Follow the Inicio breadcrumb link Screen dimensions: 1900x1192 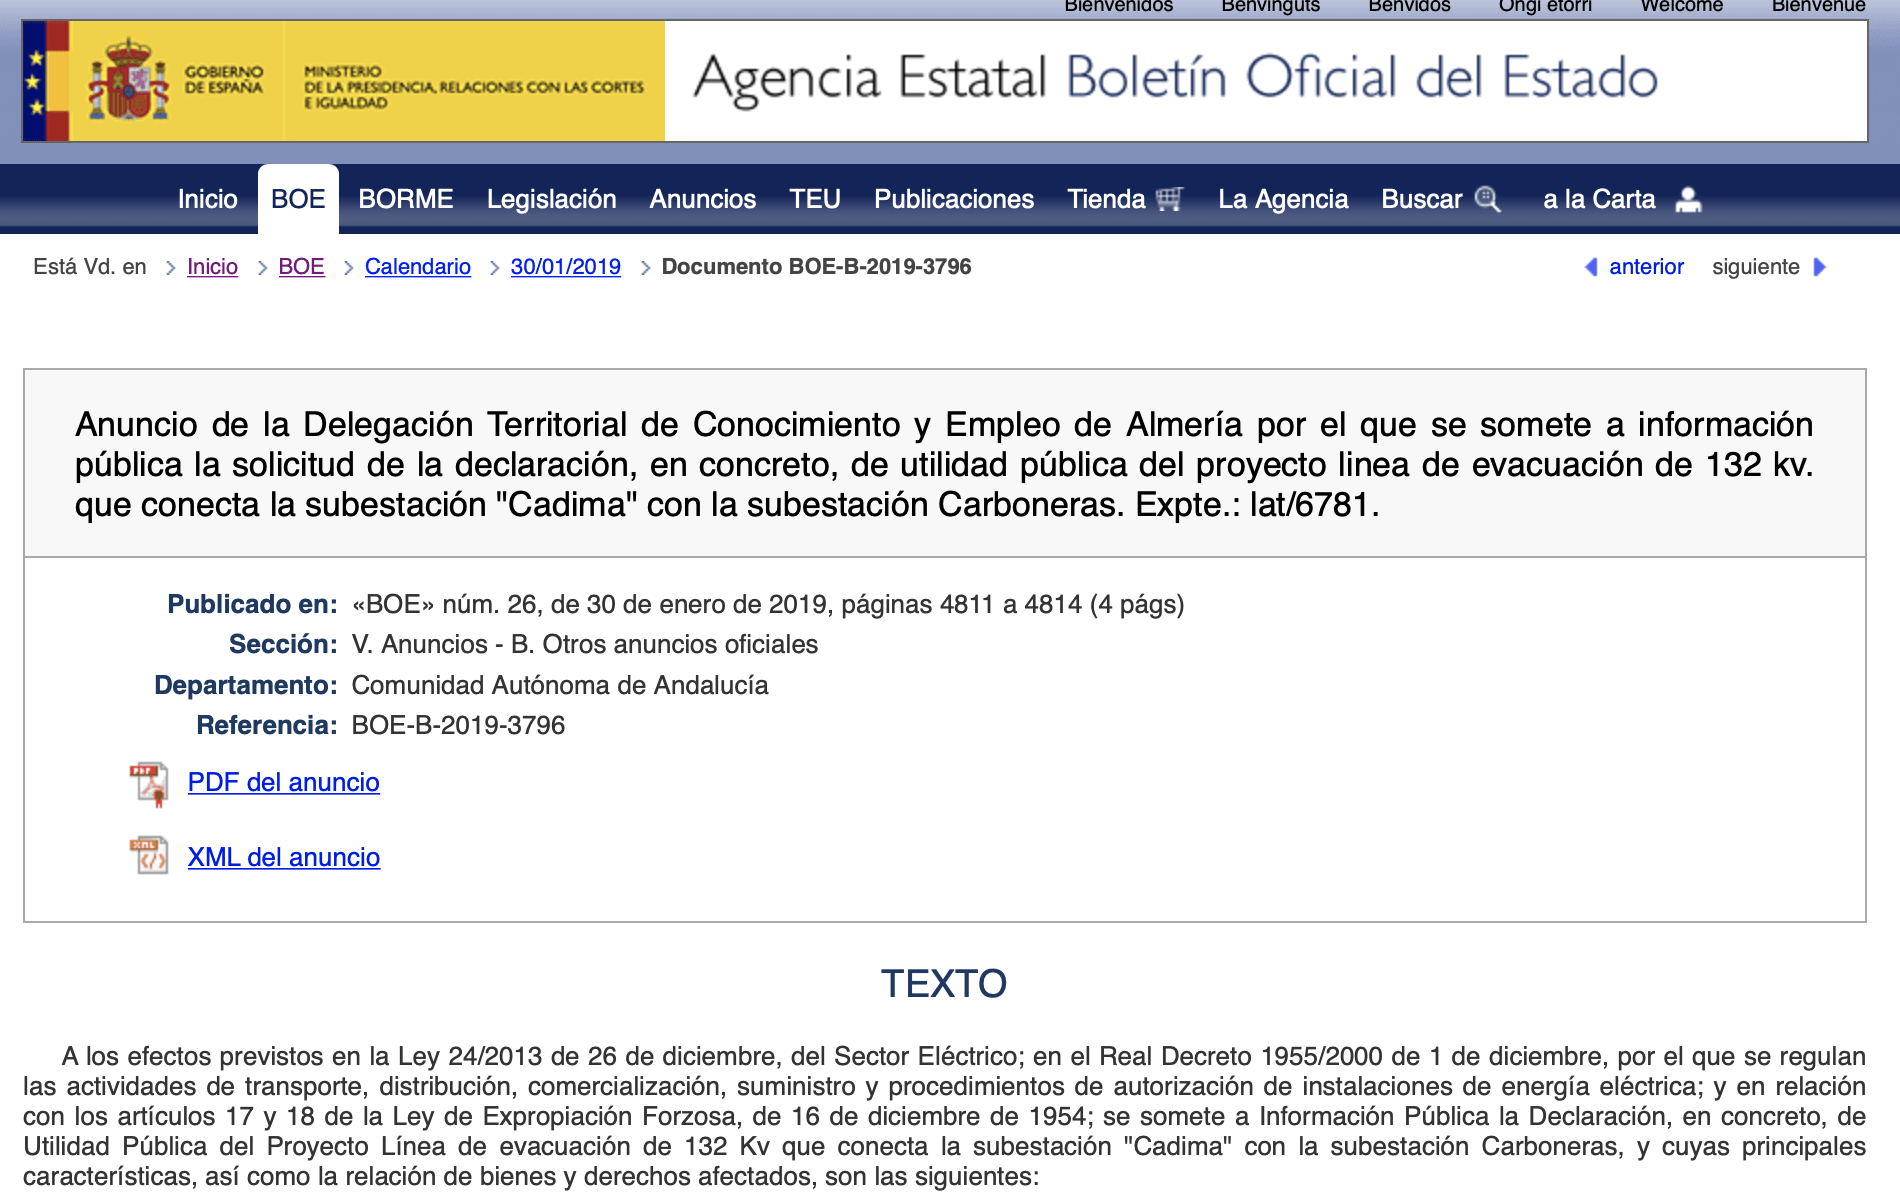click(x=212, y=267)
